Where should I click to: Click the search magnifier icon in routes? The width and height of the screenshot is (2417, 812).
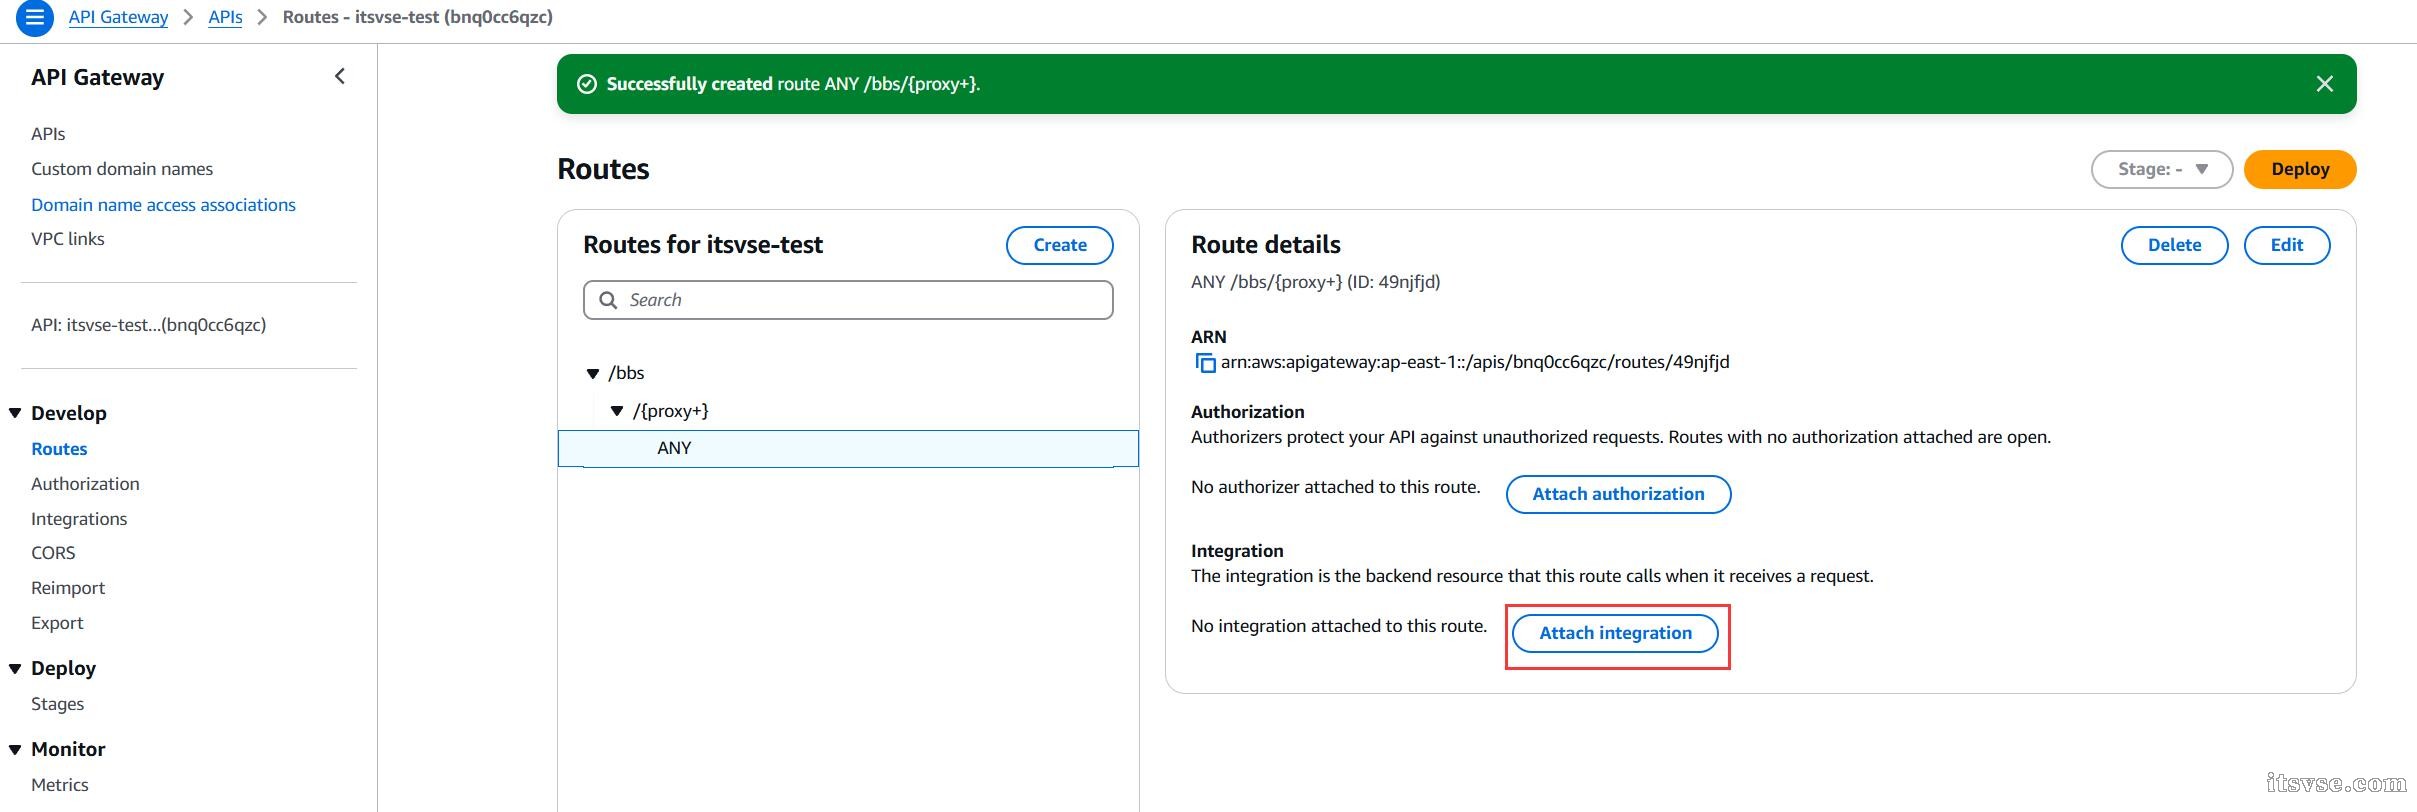point(608,300)
